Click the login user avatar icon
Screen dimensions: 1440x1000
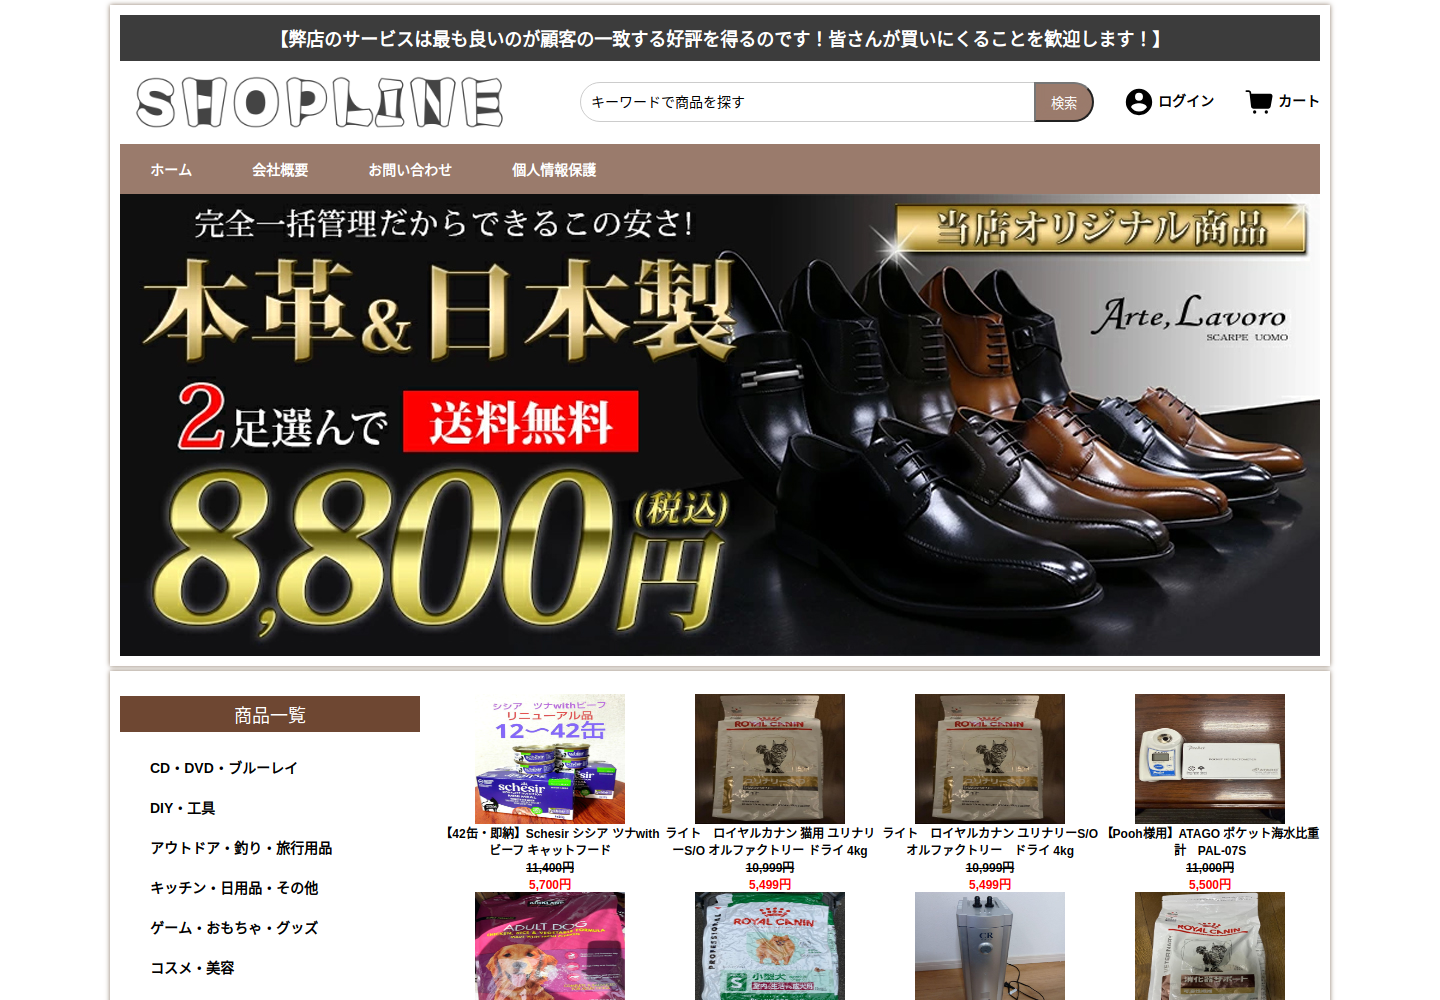[x=1138, y=102]
